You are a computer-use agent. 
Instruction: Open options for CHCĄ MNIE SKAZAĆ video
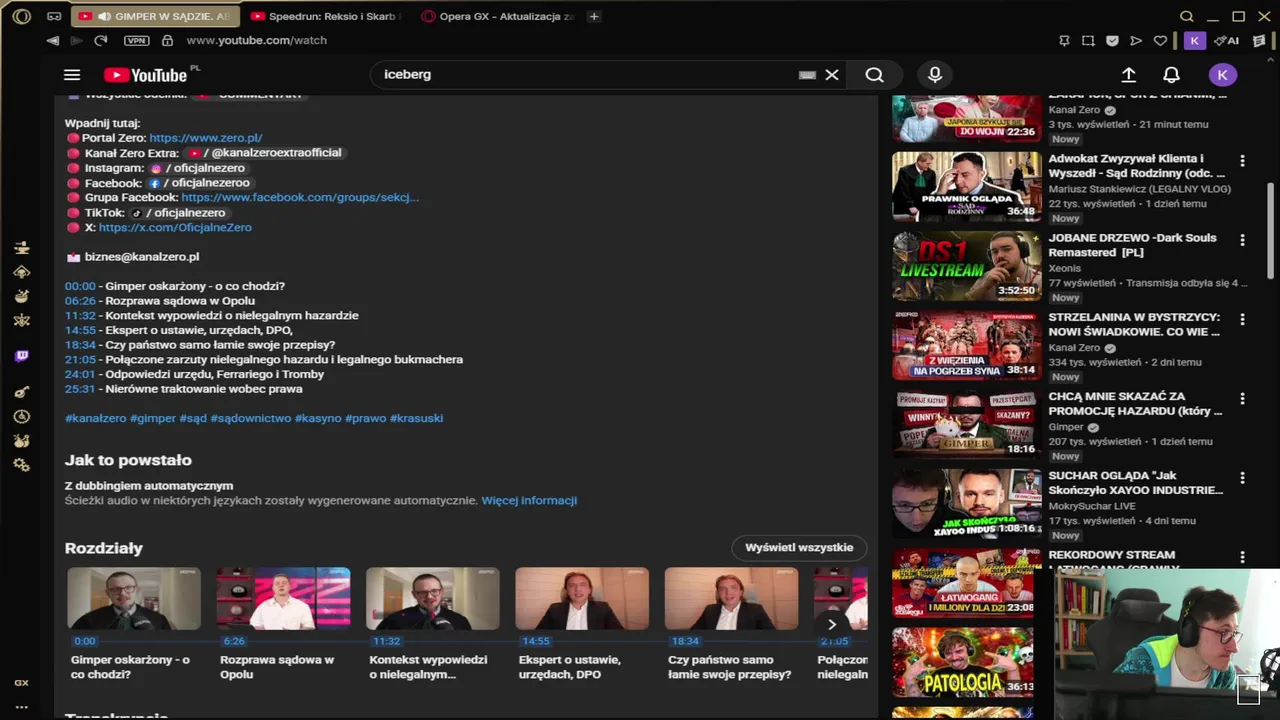[x=1242, y=398]
